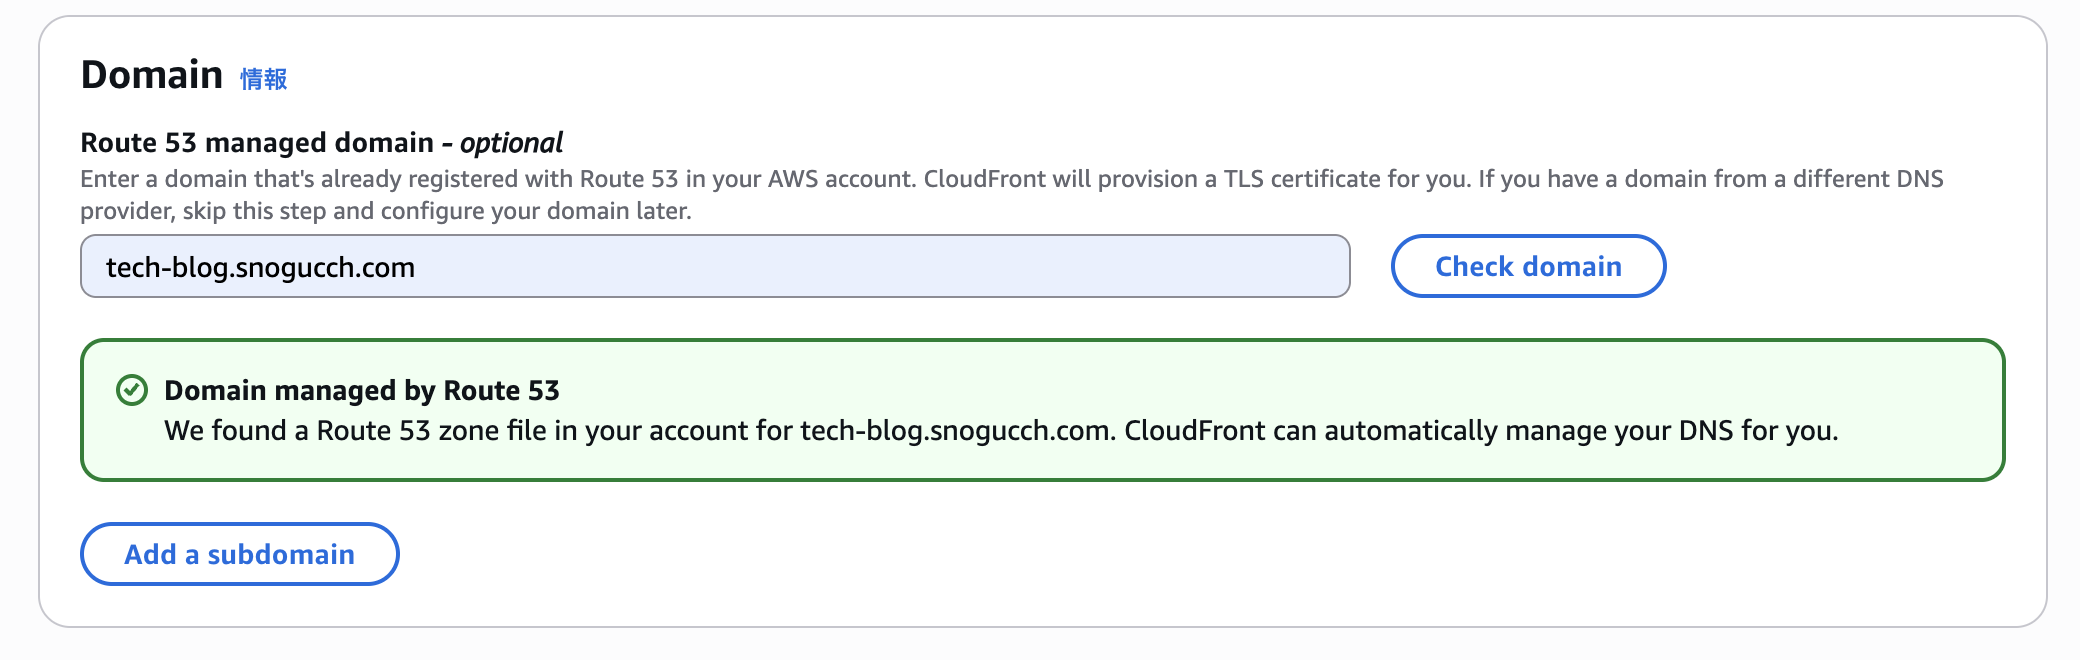The width and height of the screenshot is (2080, 660).
Task: Click the 'CloudFront will provision a TLS certificate' sentence
Action: tap(1197, 179)
